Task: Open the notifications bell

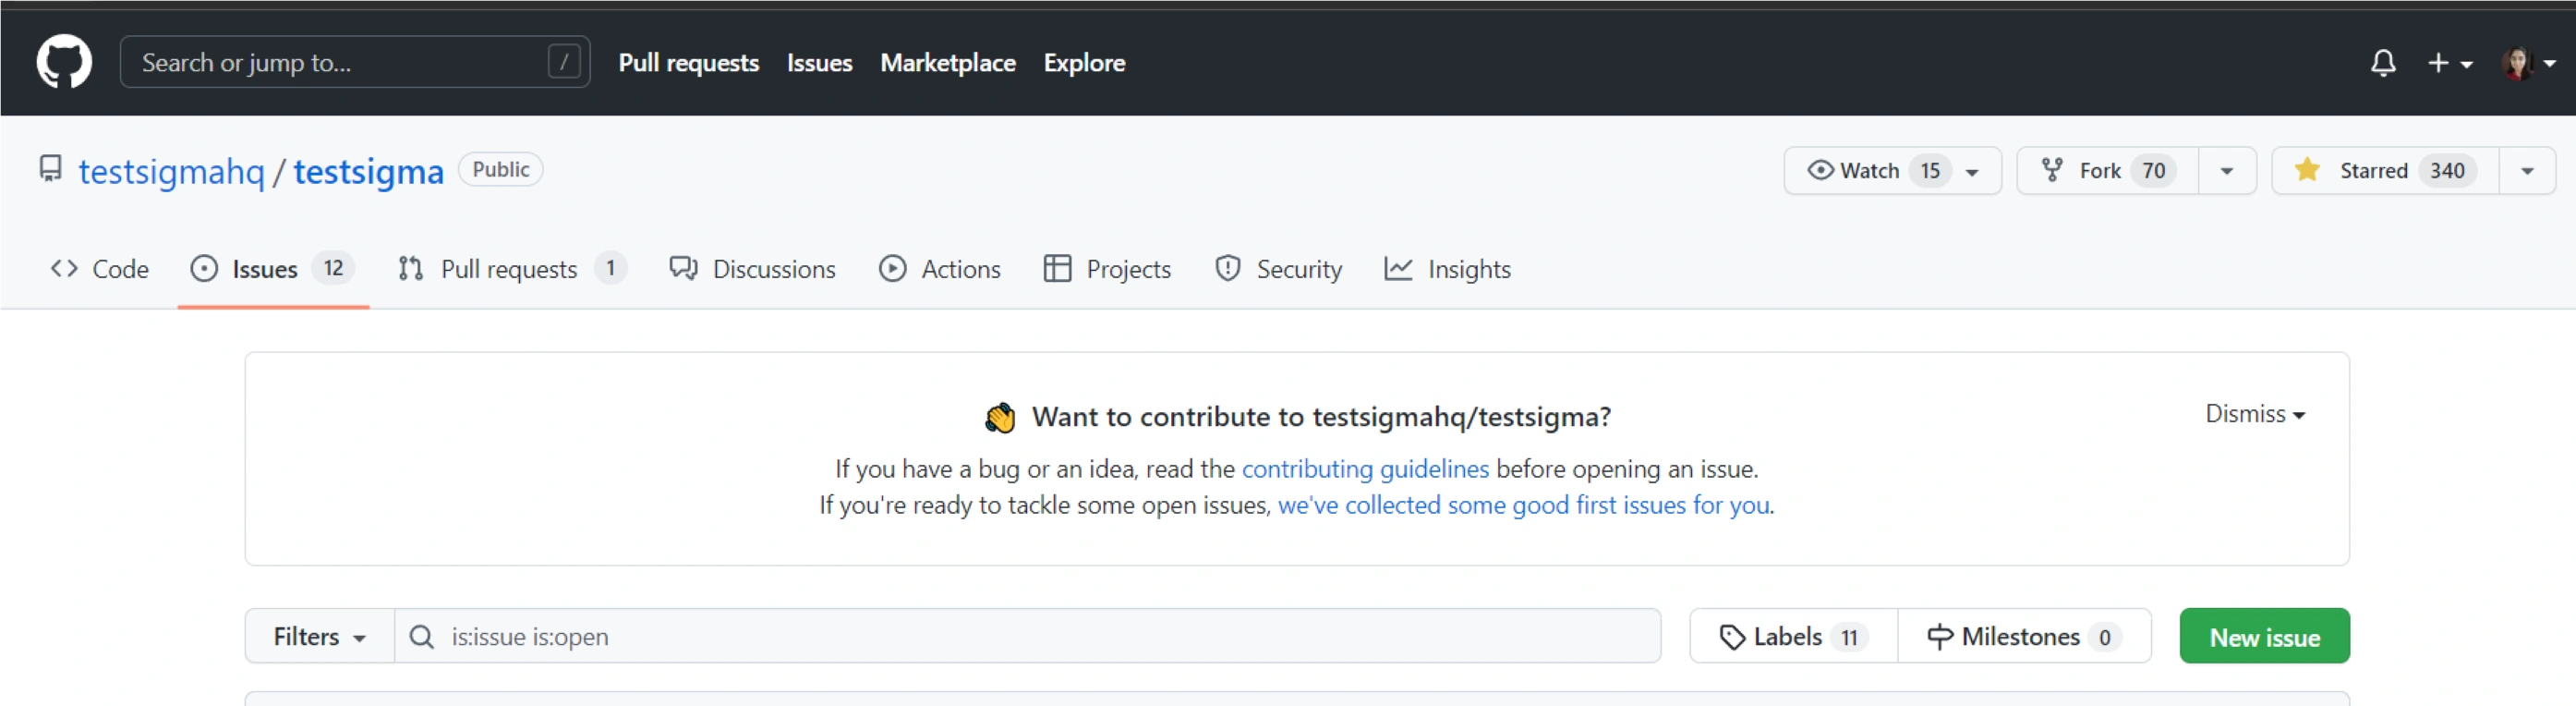Action: [2382, 63]
